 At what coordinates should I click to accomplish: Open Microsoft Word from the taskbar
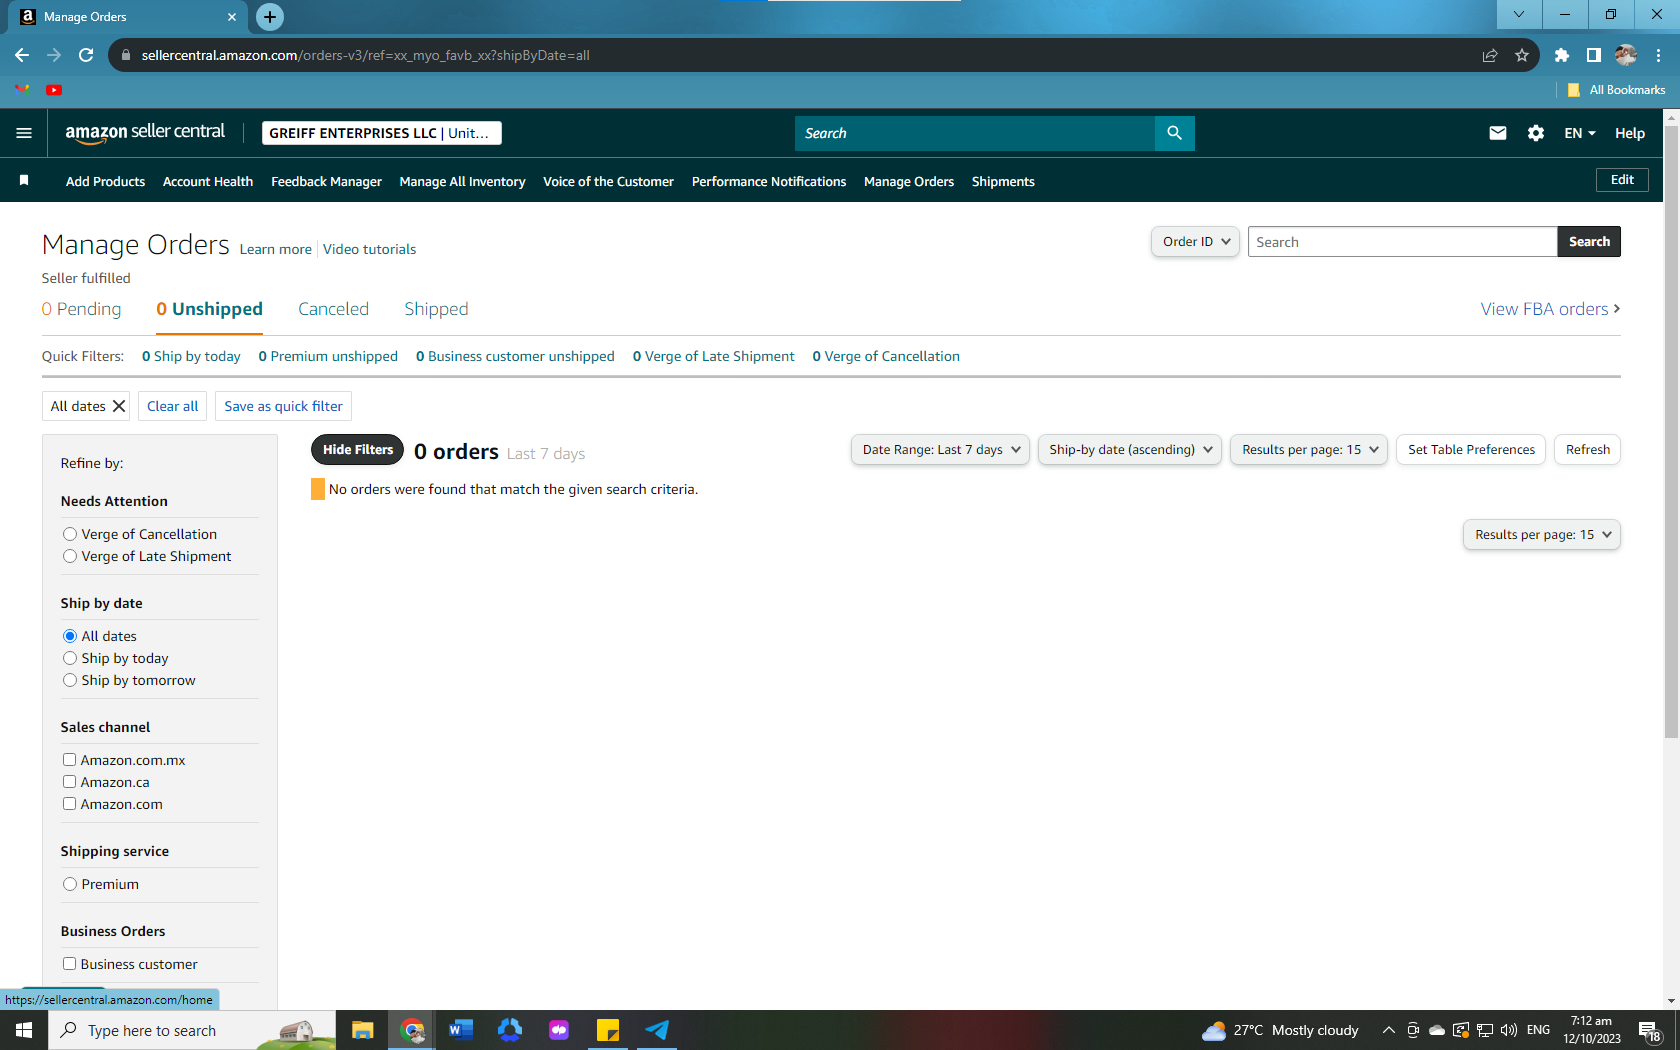pyautogui.click(x=461, y=1030)
